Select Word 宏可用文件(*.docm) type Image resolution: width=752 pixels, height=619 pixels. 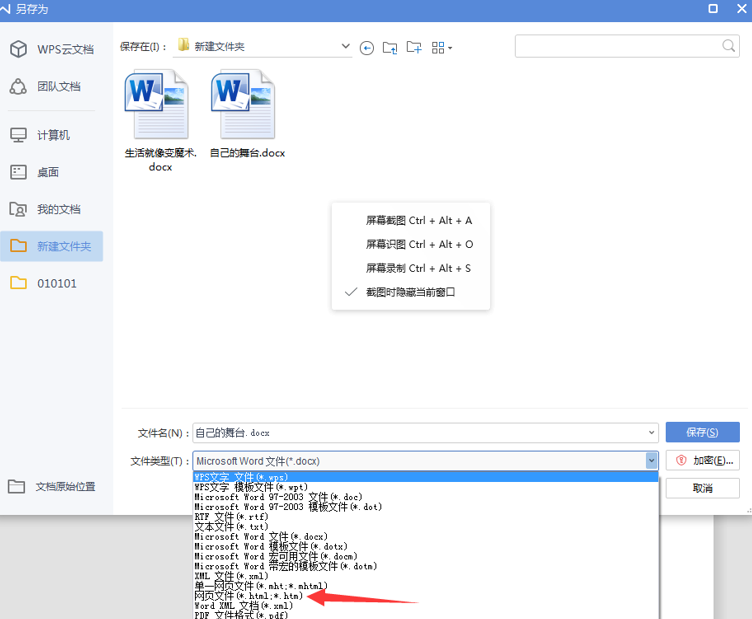(x=425, y=556)
